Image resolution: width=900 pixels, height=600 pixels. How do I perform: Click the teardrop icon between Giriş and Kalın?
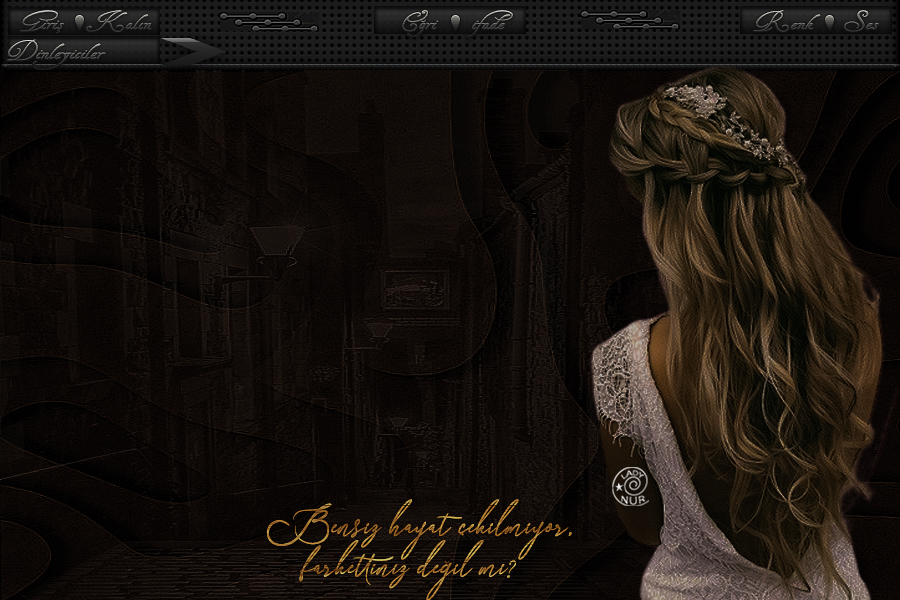tap(81, 22)
